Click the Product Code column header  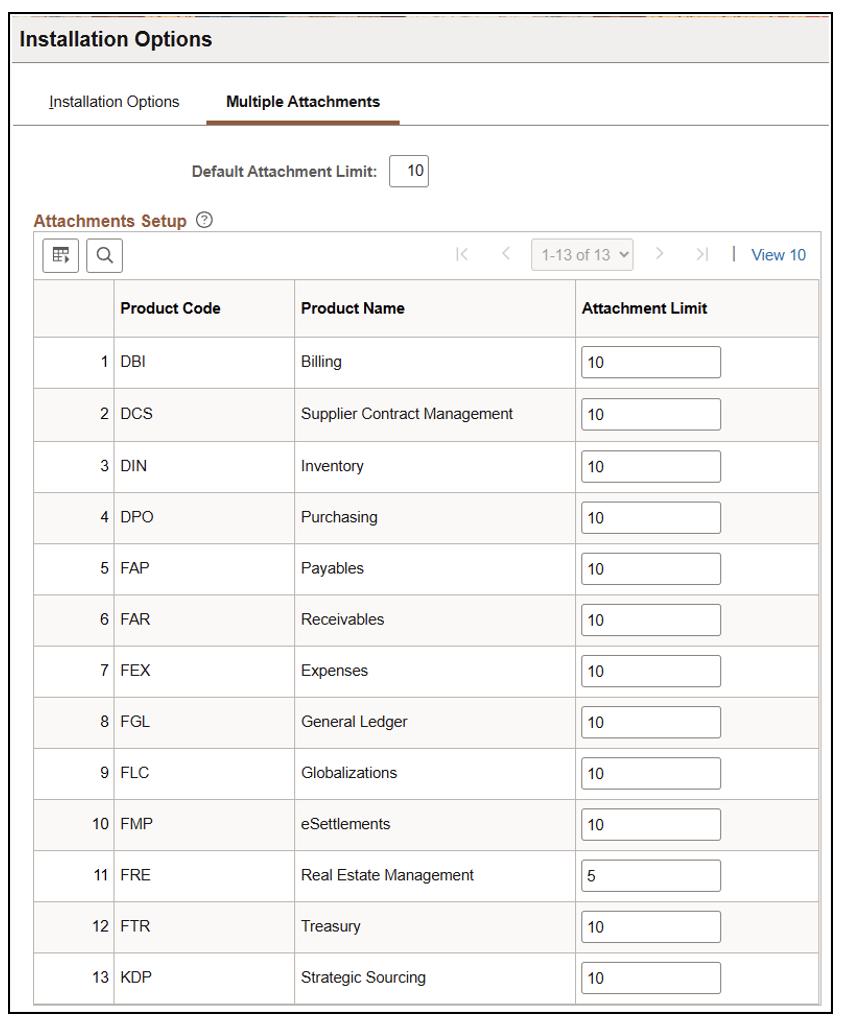170,309
